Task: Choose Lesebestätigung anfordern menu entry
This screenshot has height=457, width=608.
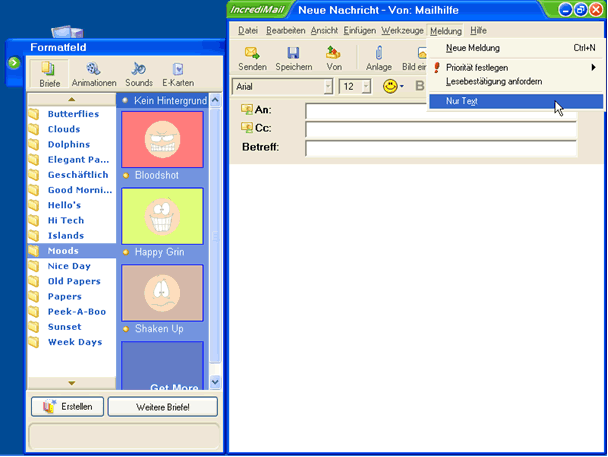Action: pyautogui.click(x=516, y=81)
